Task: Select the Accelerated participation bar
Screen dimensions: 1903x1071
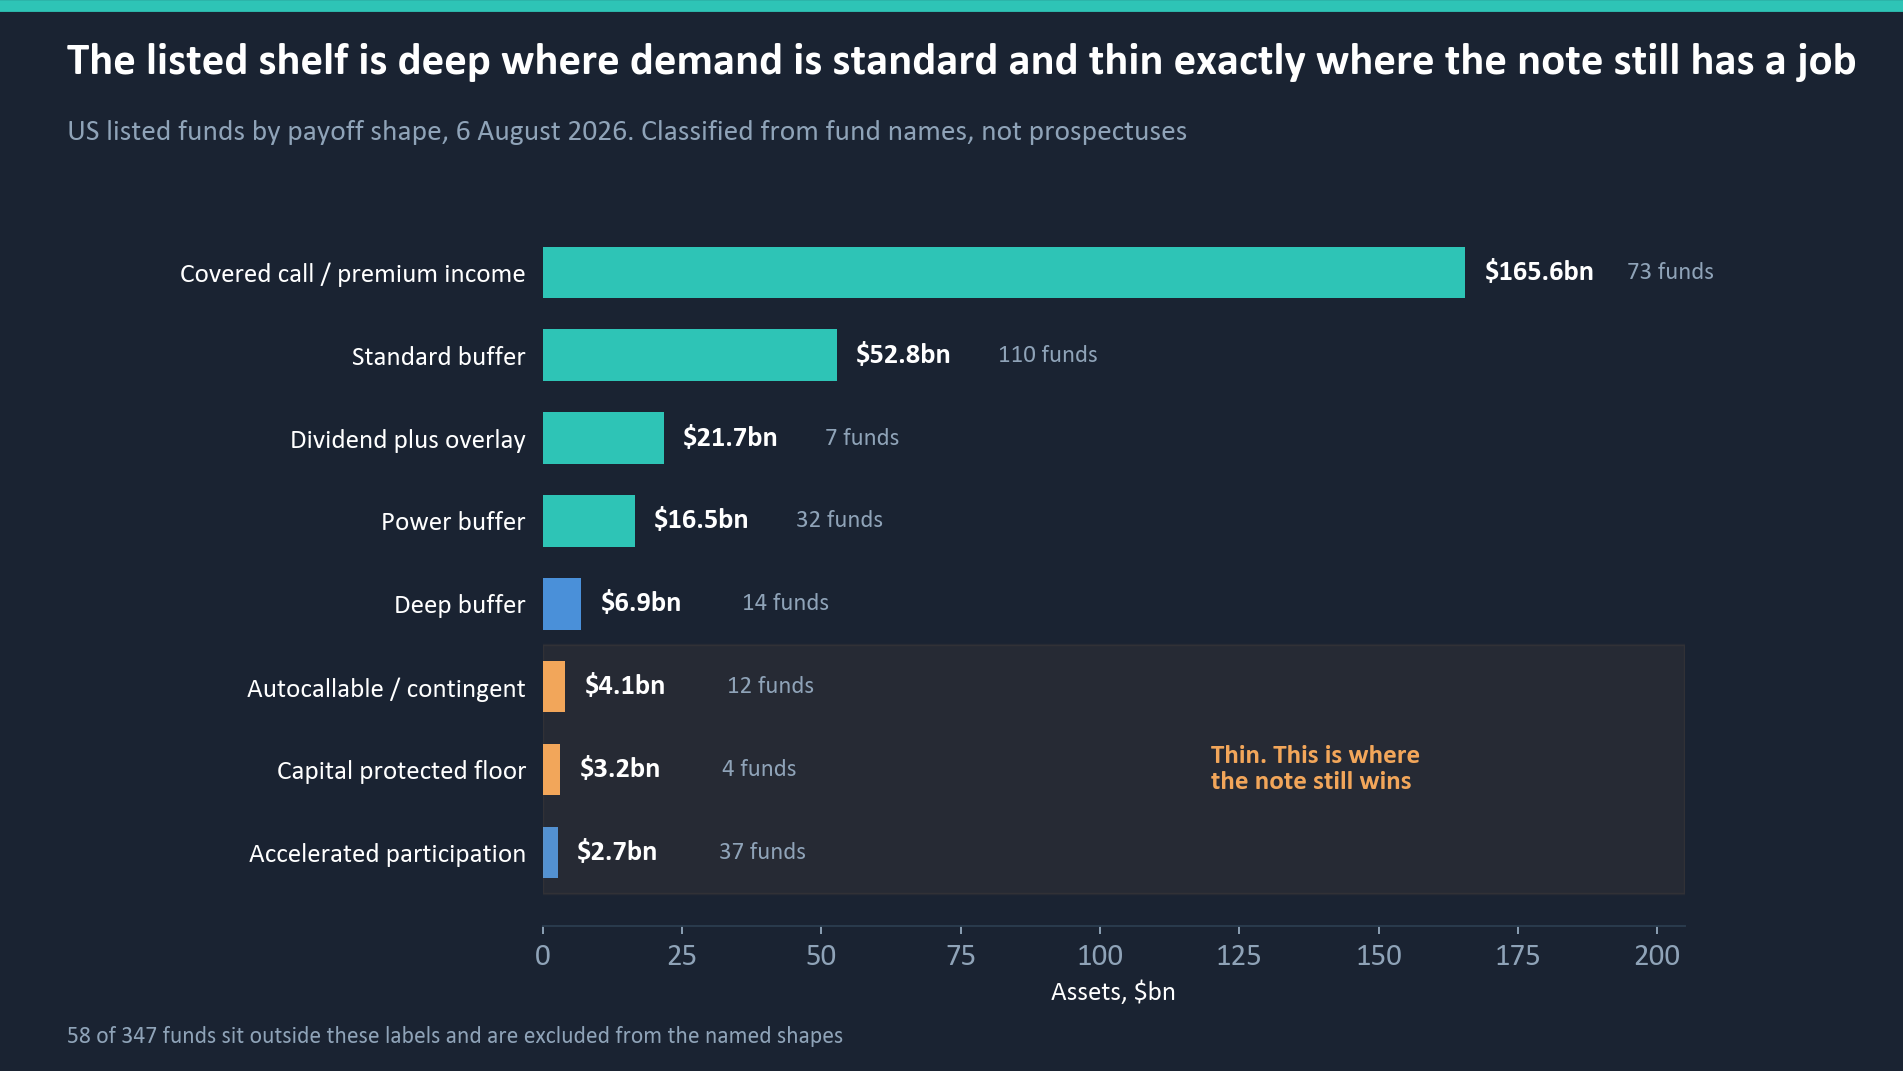Action: pyautogui.click(x=550, y=852)
